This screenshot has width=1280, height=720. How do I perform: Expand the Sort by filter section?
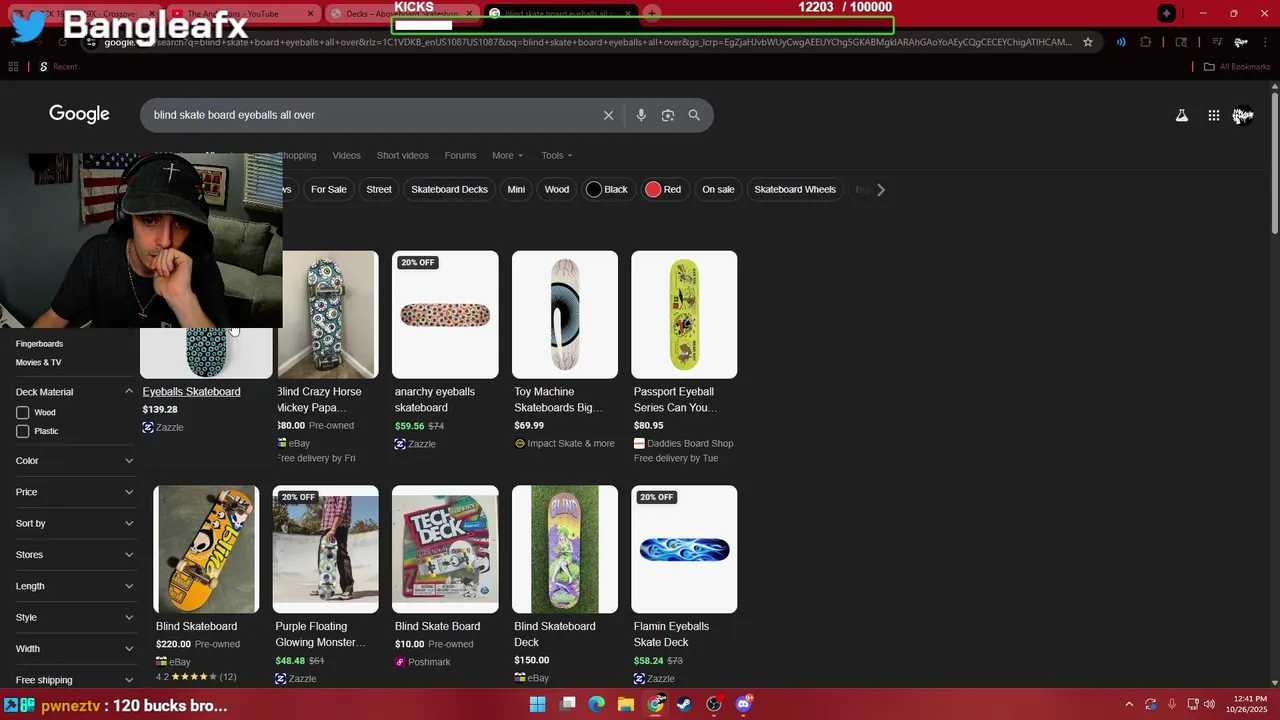tap(75, 523)
